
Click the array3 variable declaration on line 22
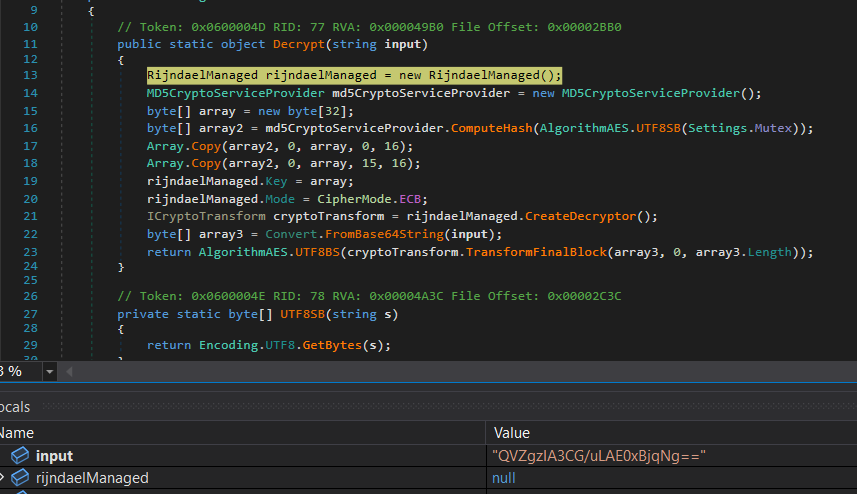pos(221,234)
